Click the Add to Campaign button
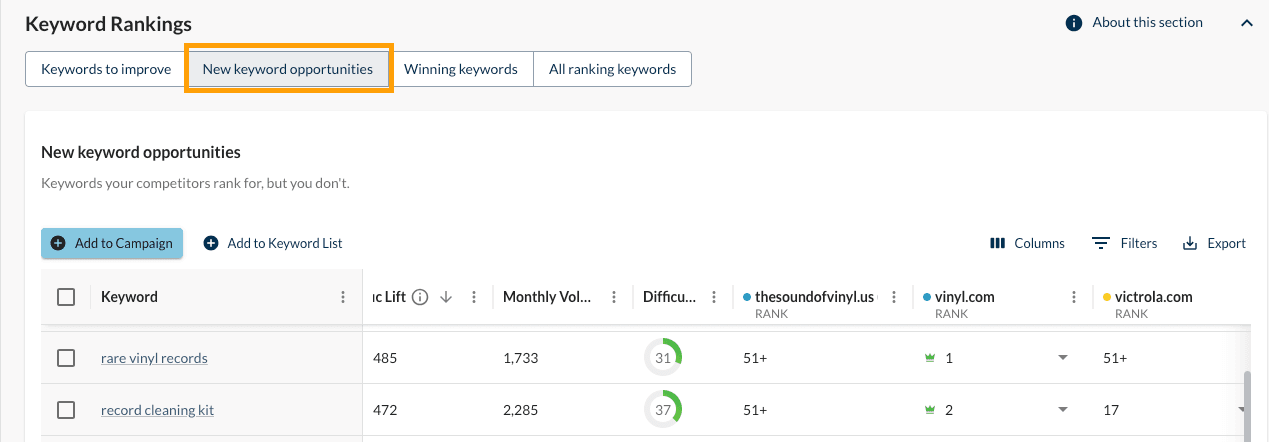The height and width of the screenshot is (442, 1269). [x=112, y=243]
